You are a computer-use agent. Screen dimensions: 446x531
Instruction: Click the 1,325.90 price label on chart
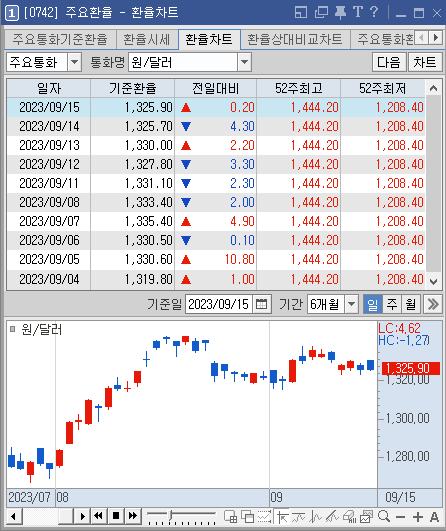(x=411, y=368)
